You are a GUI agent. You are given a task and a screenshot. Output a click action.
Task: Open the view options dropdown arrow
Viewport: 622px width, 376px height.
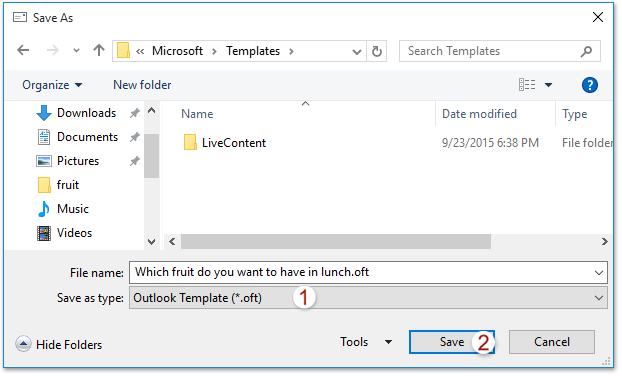point(549,85)
